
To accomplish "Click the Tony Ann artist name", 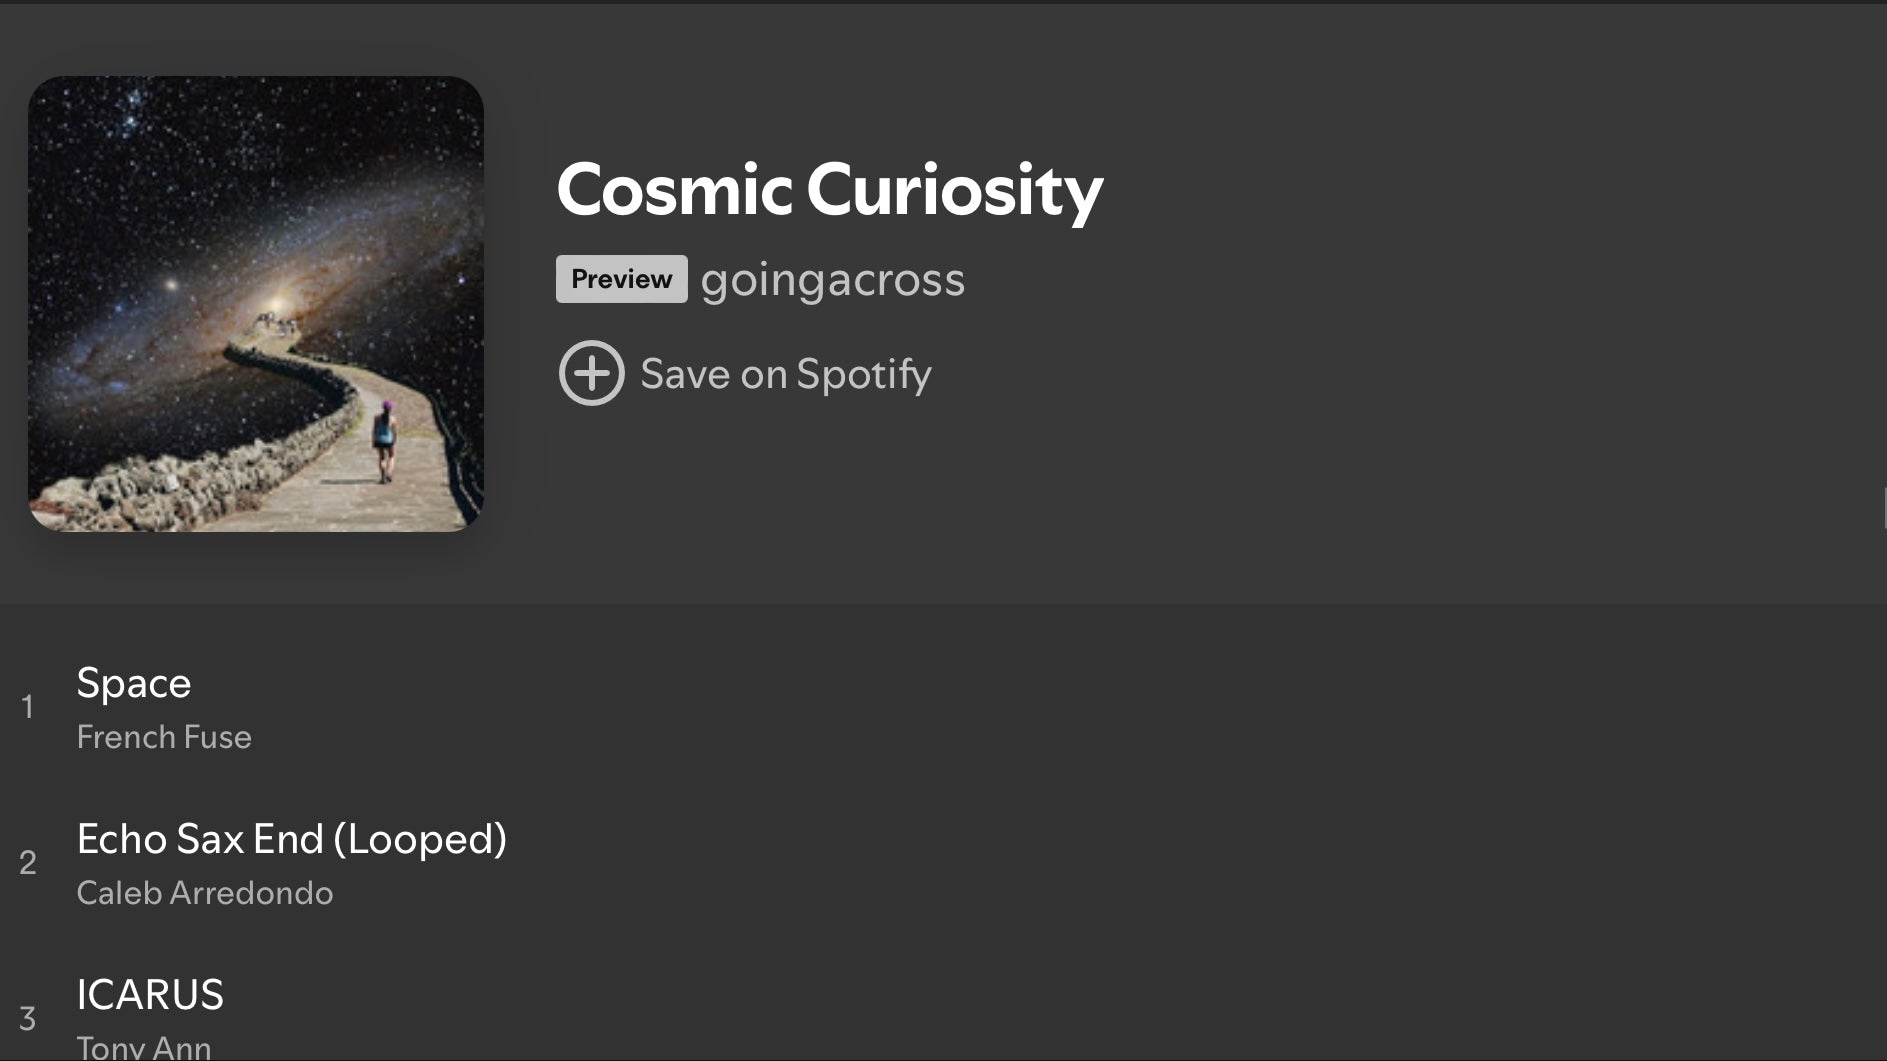I will tap(144, 1047).
